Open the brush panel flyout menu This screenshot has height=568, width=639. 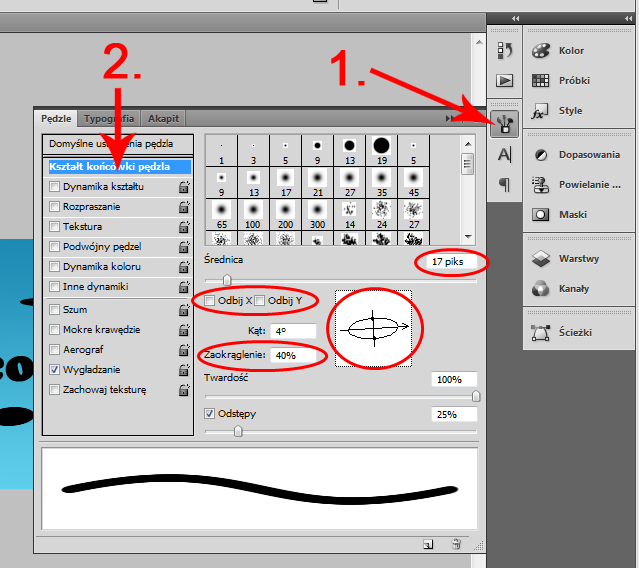point(452,118)
